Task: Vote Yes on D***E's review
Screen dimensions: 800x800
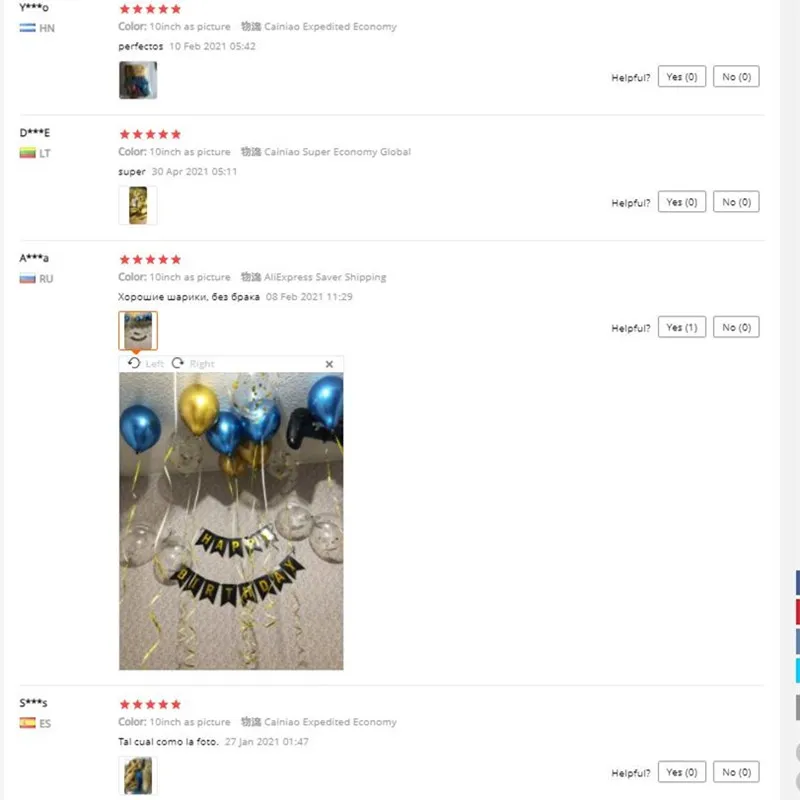Action: pos(682,202)
